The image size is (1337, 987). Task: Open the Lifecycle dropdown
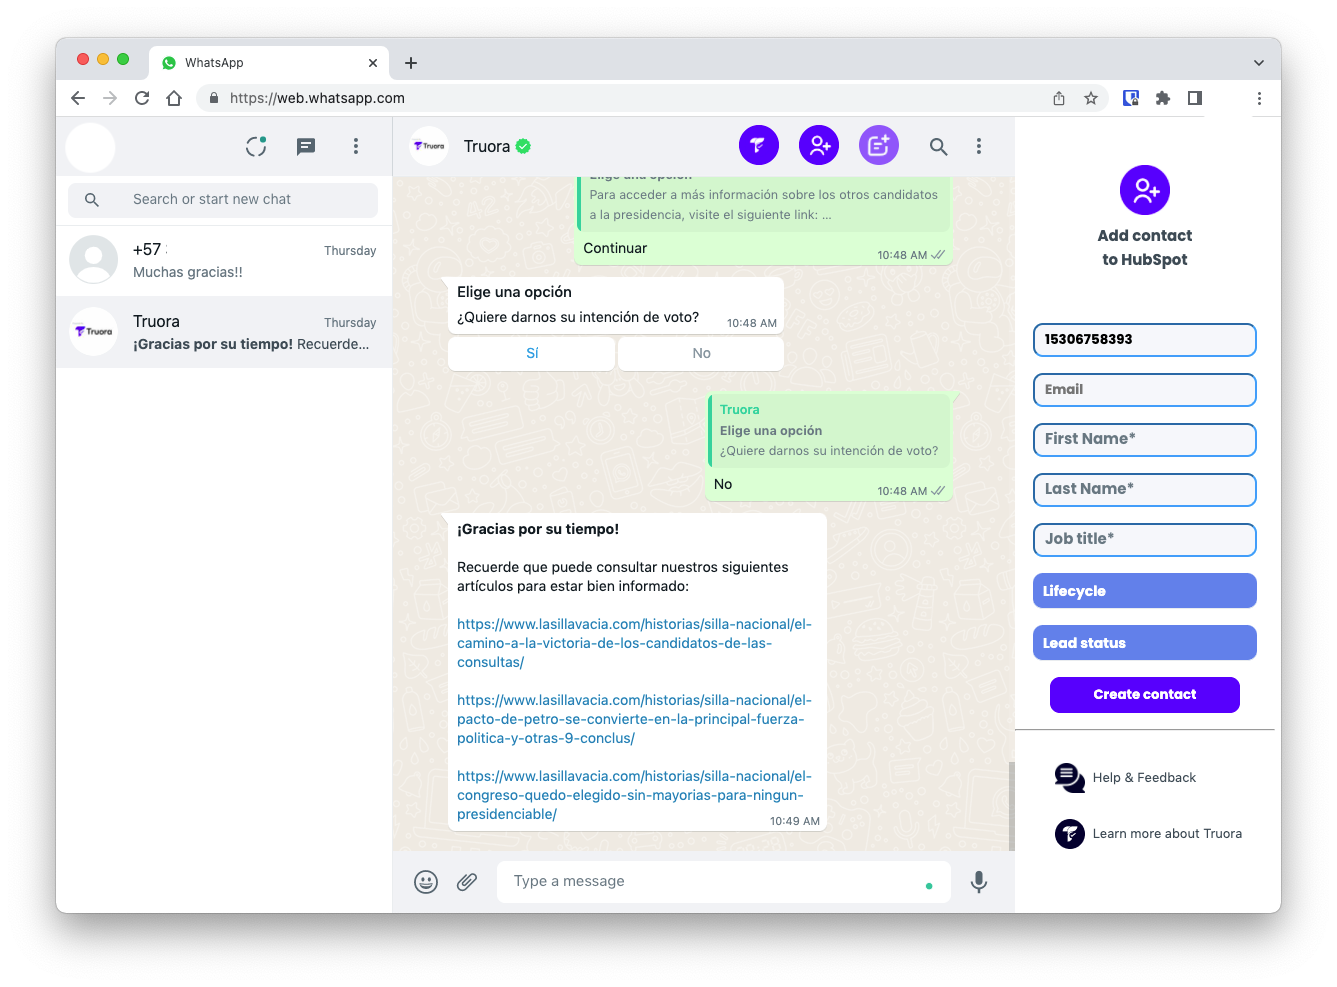click(1144, 591)
